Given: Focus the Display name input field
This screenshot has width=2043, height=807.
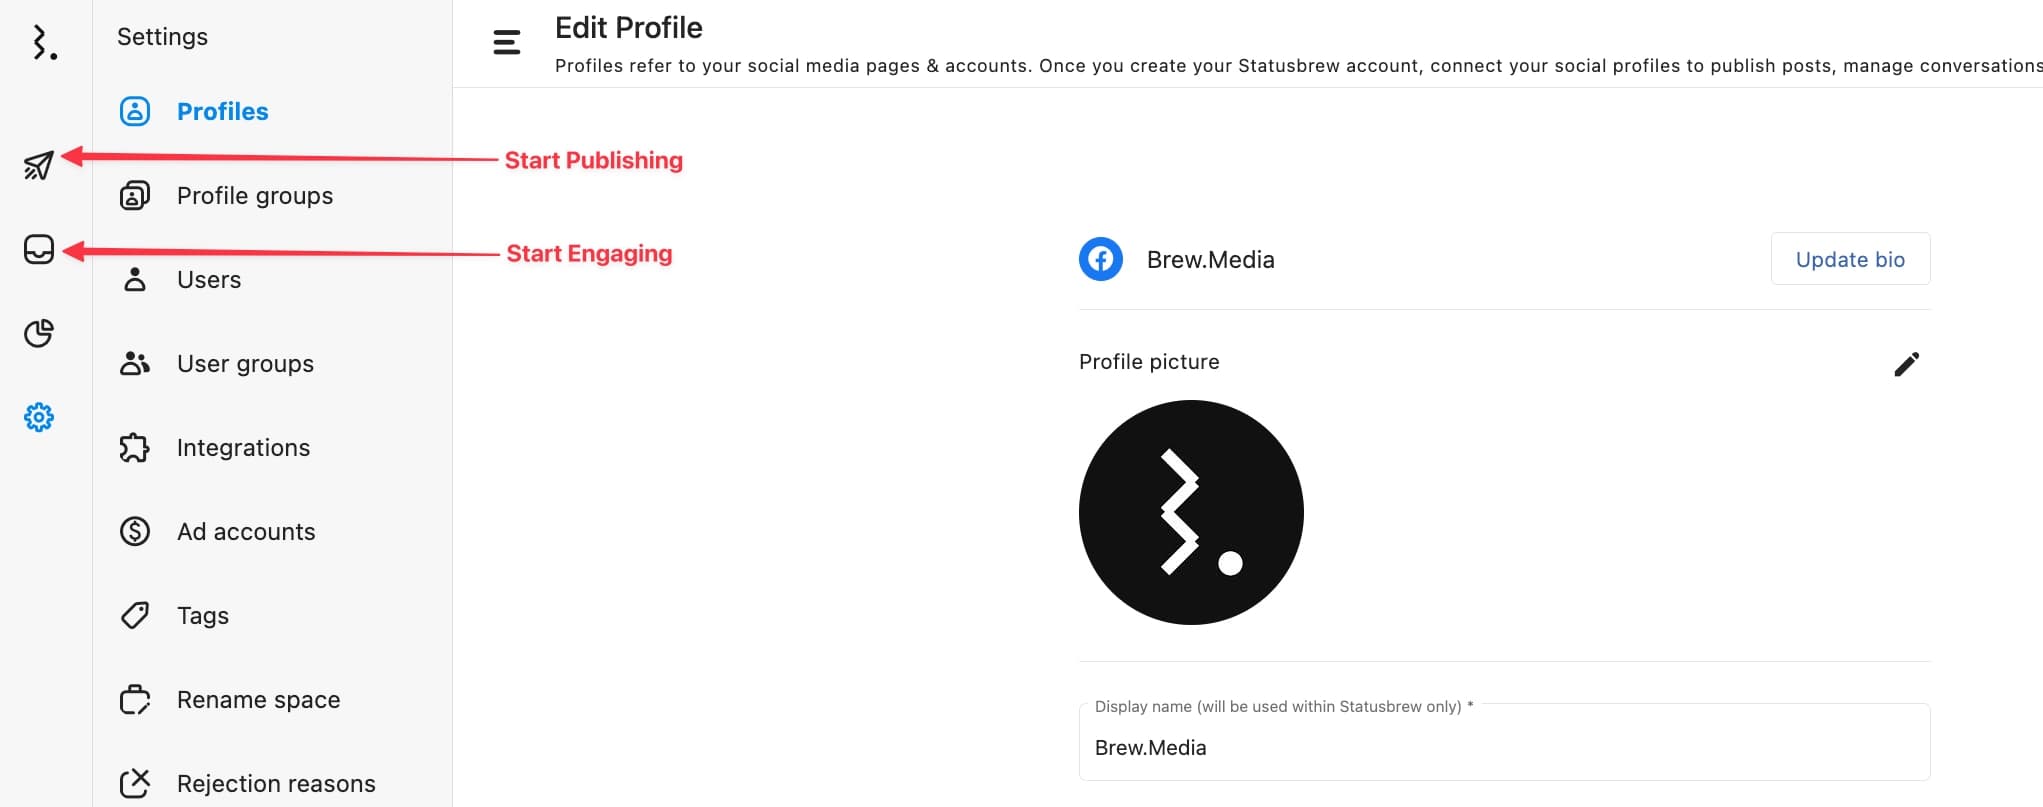Looking at the screenshot, I should coord(1504,742).
